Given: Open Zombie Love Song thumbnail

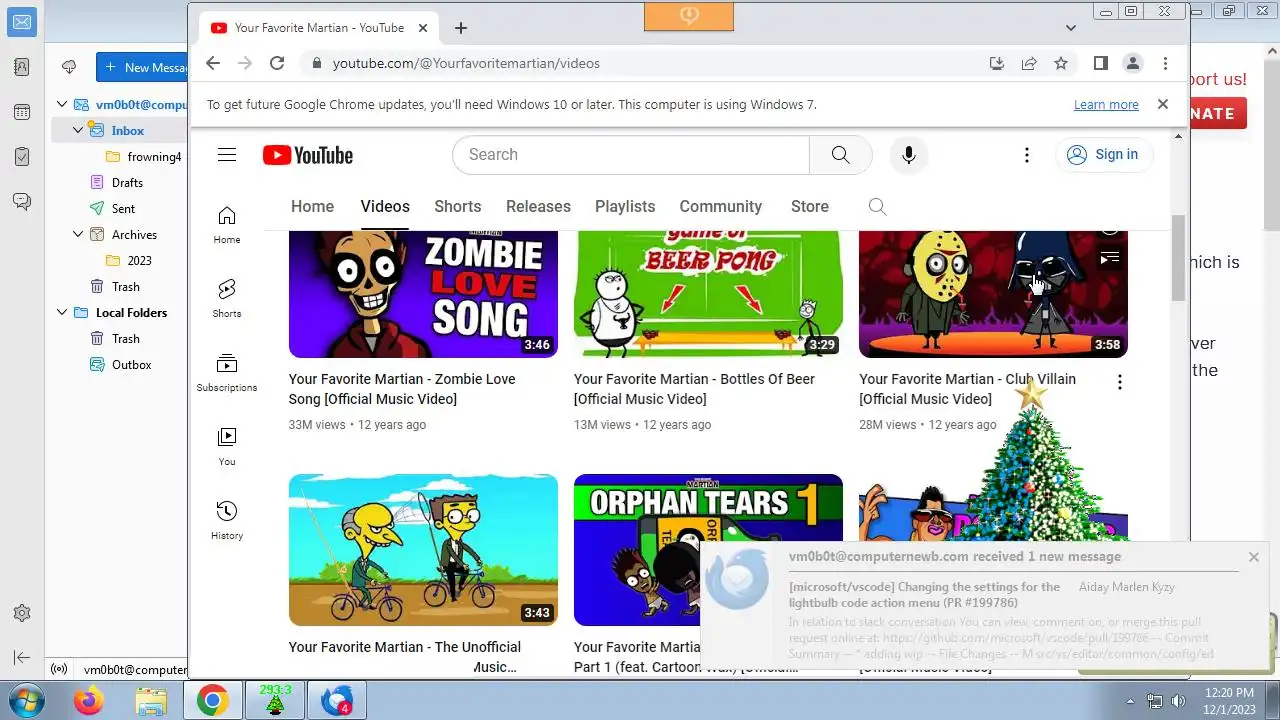Looking at the screenshot, I should 423,294.
